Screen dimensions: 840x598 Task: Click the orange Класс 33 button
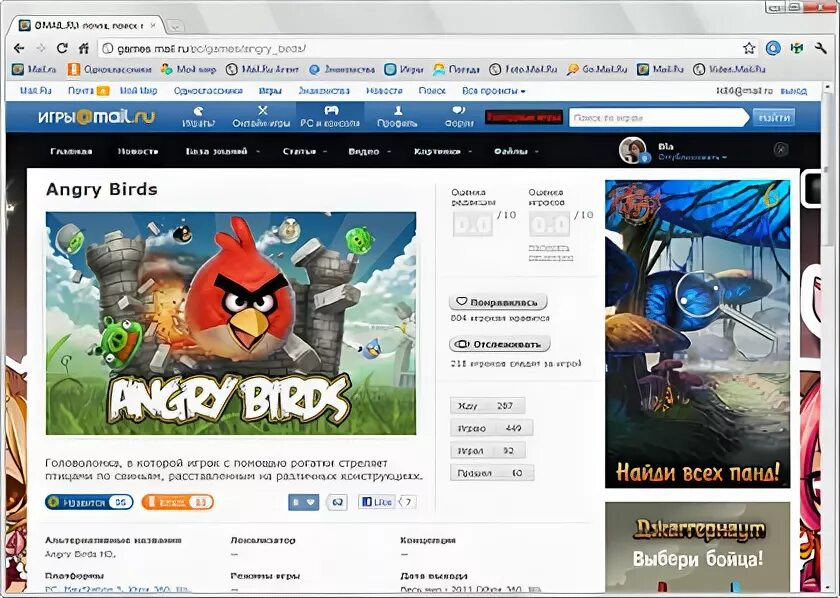point(177,502)
